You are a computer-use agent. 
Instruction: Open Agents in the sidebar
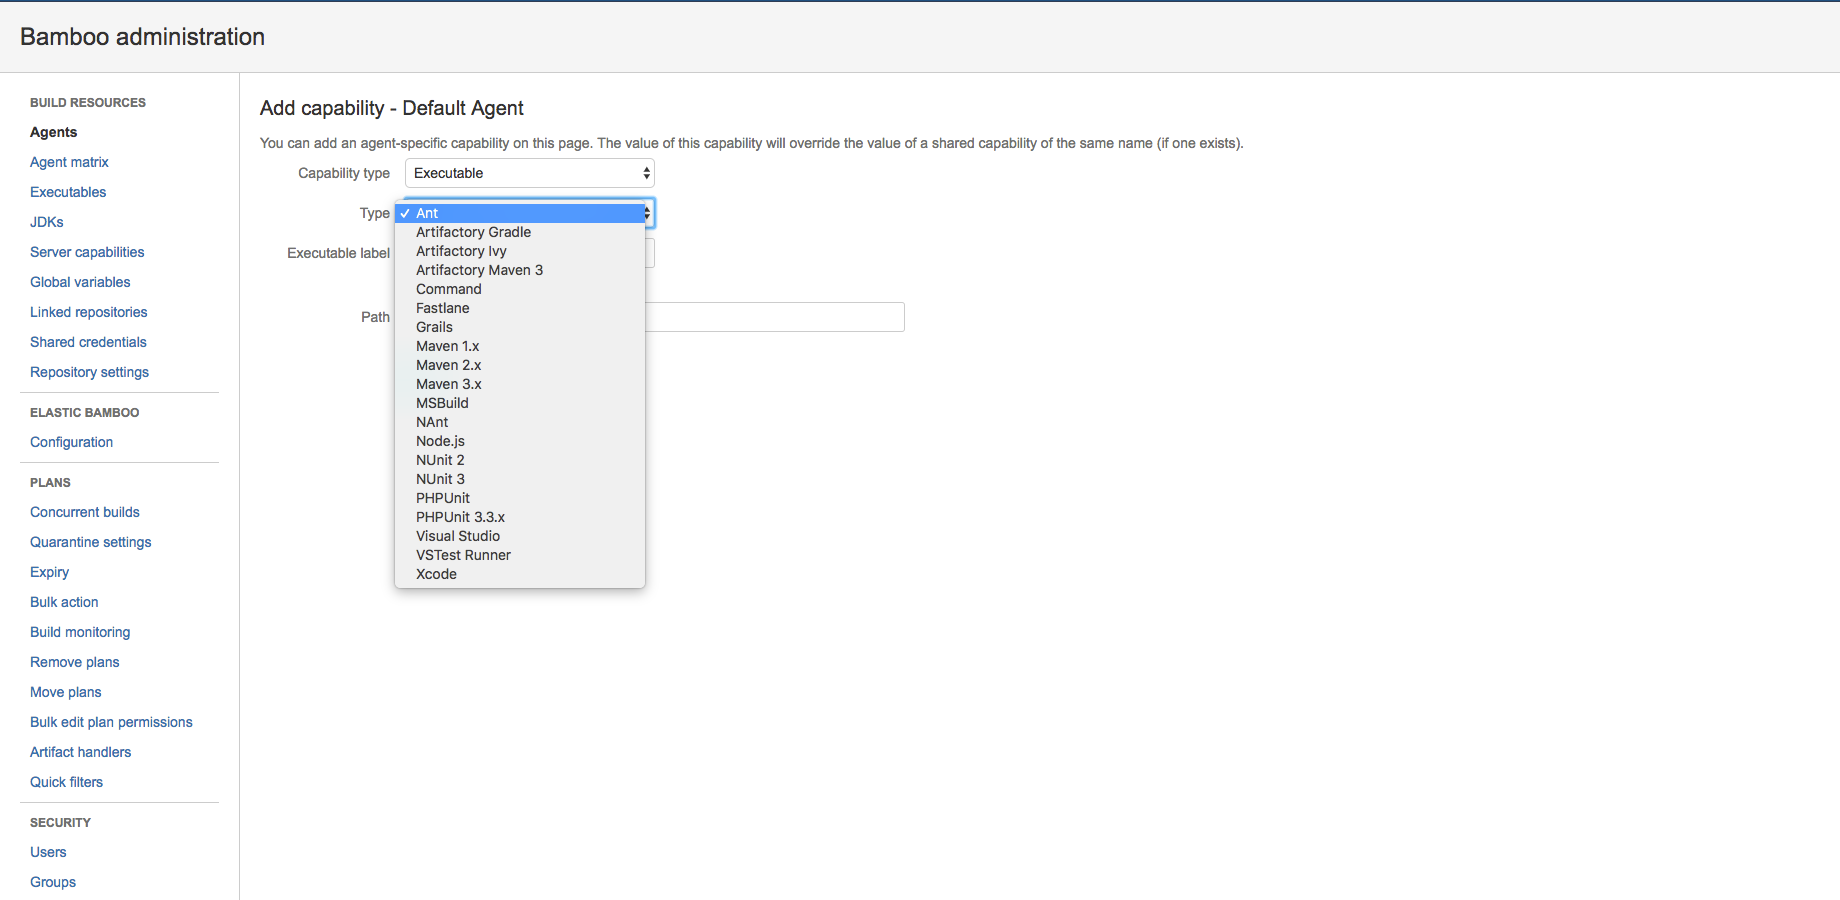pyautogui.click(x=54, y=132)
